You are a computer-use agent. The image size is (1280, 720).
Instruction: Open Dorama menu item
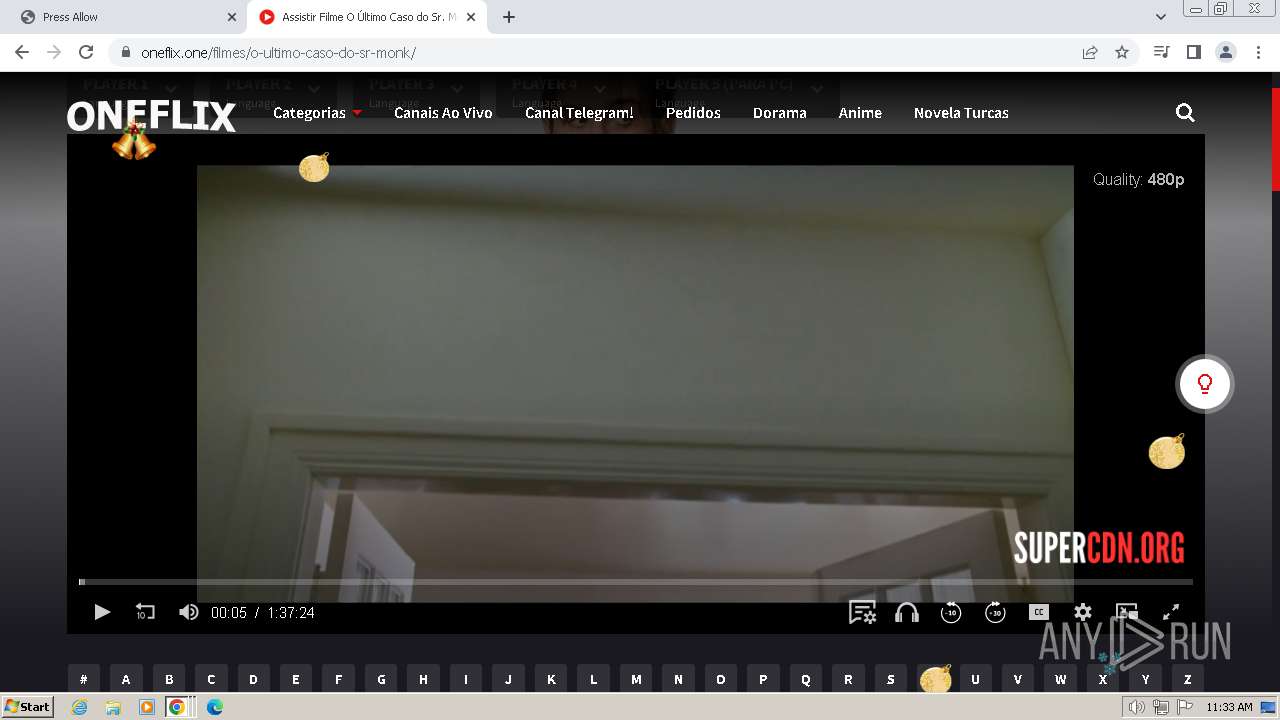[780, 113]
